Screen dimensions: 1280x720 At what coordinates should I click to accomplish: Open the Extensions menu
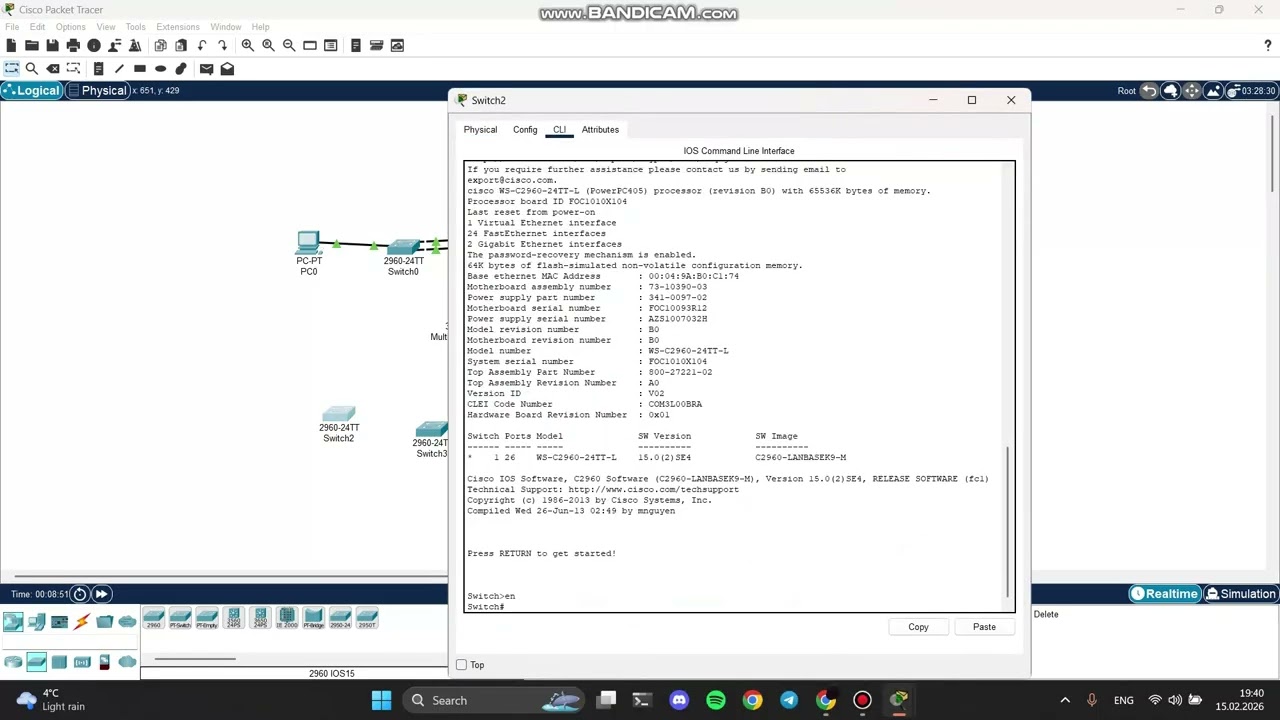178,27
